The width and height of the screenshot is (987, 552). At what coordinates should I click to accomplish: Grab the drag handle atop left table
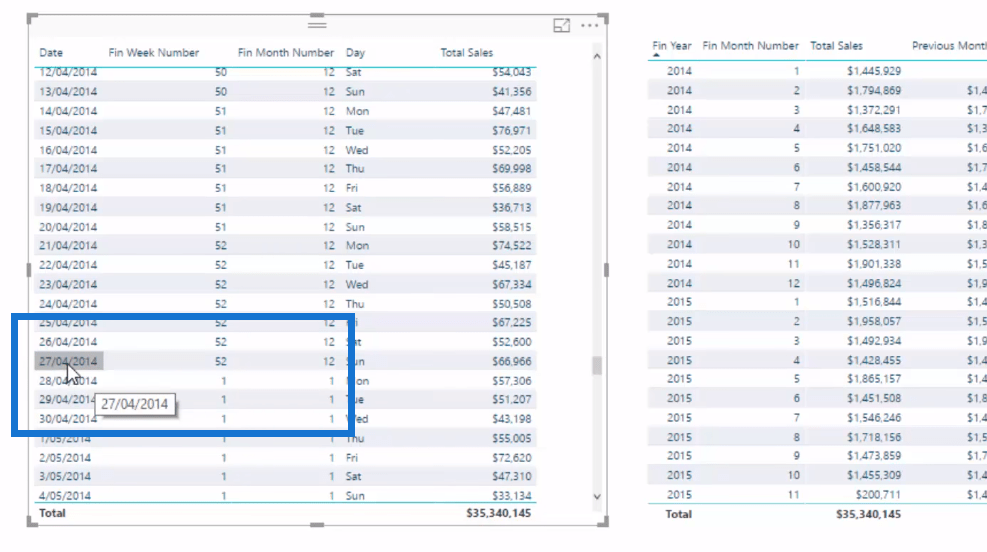317,25
